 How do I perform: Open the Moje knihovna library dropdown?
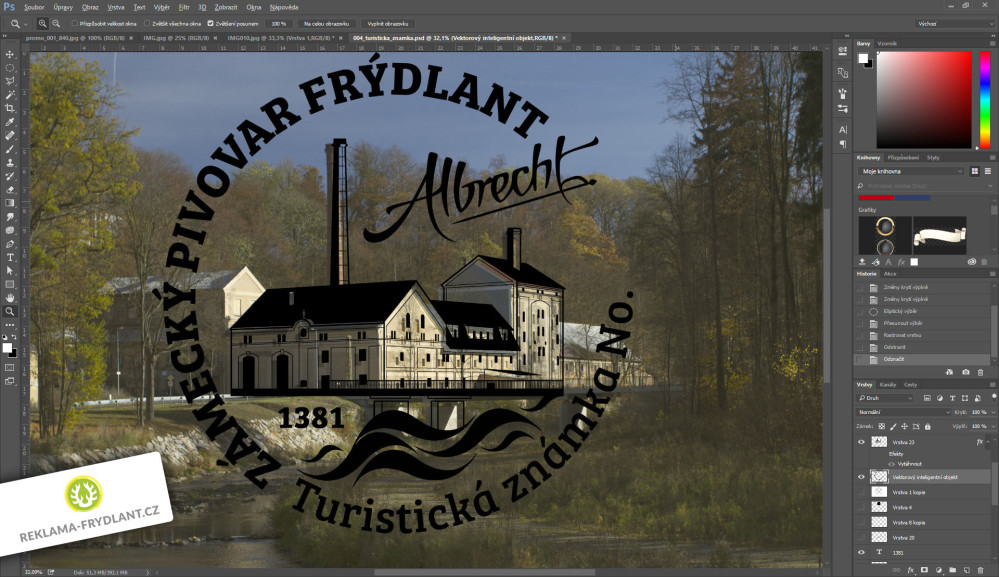tap(910, 171)
